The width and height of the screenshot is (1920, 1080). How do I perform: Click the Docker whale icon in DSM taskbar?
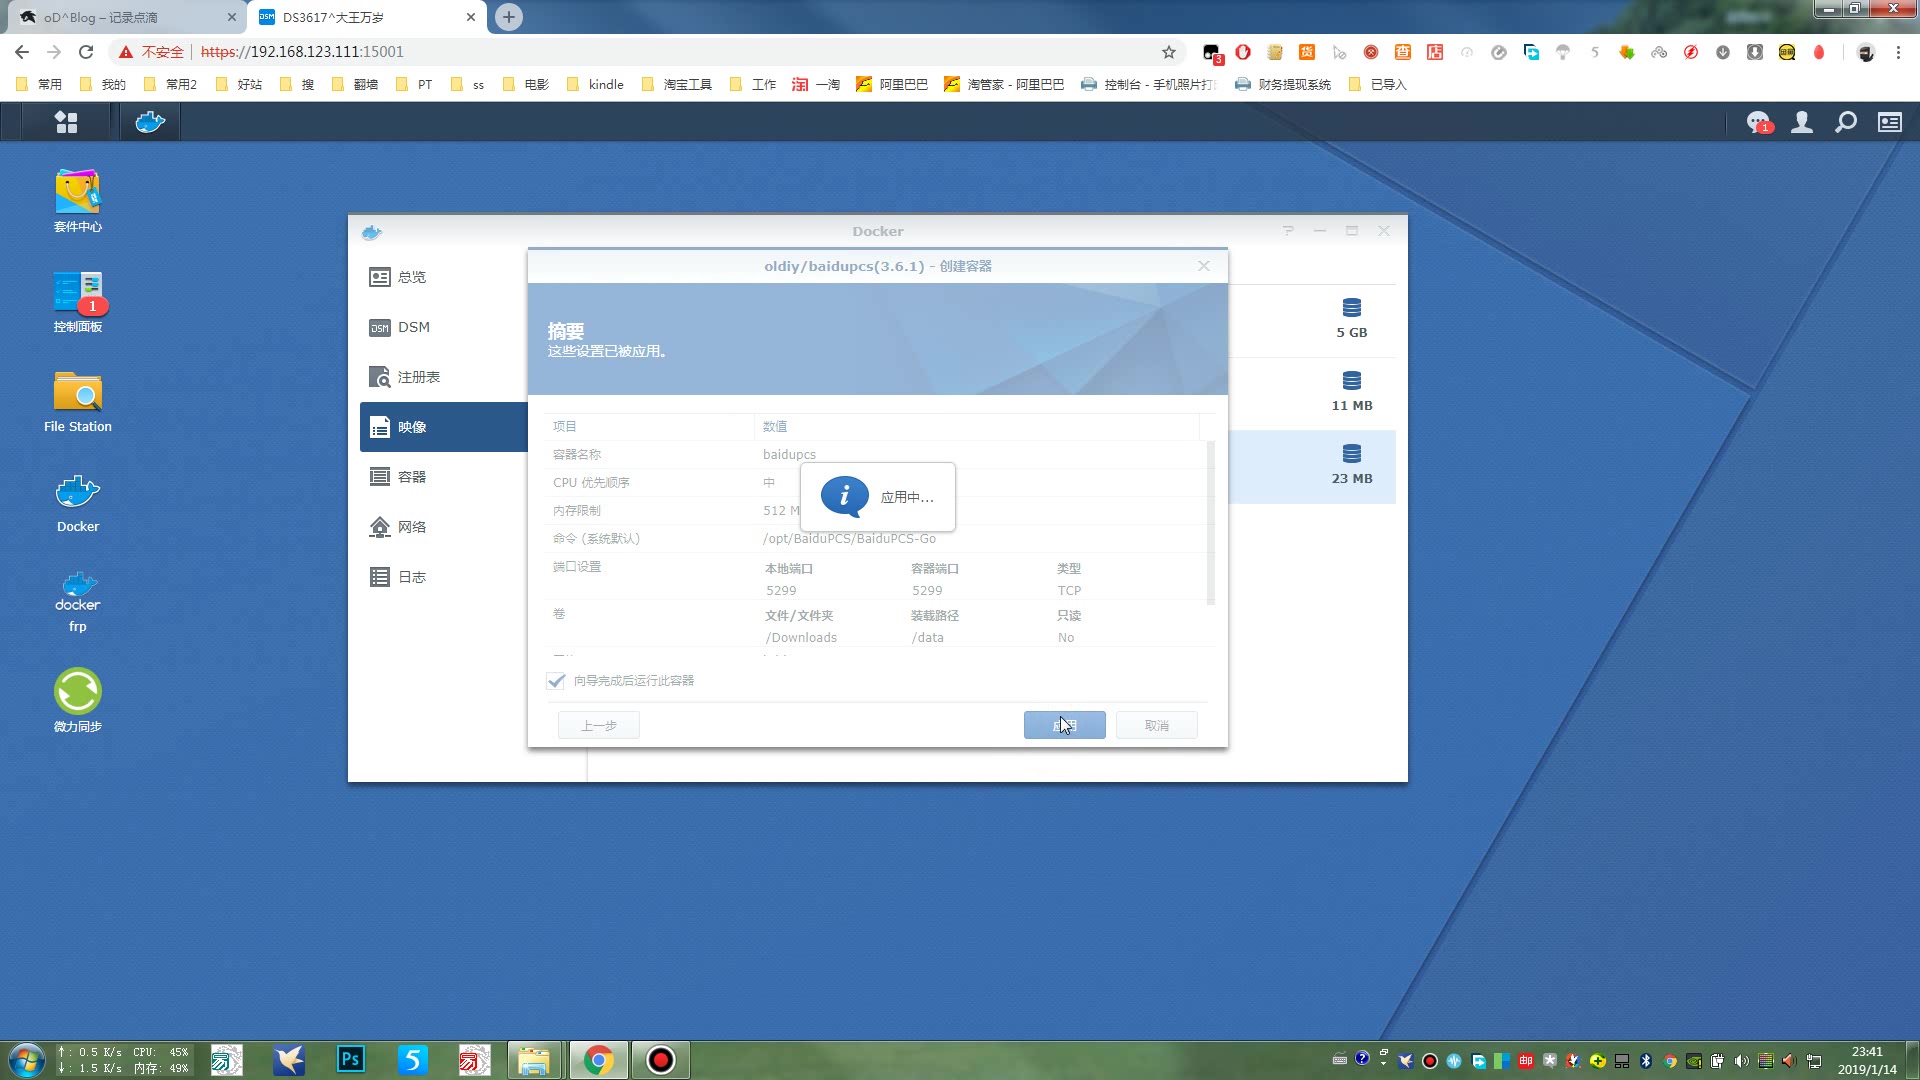click(x=150, y=122)
